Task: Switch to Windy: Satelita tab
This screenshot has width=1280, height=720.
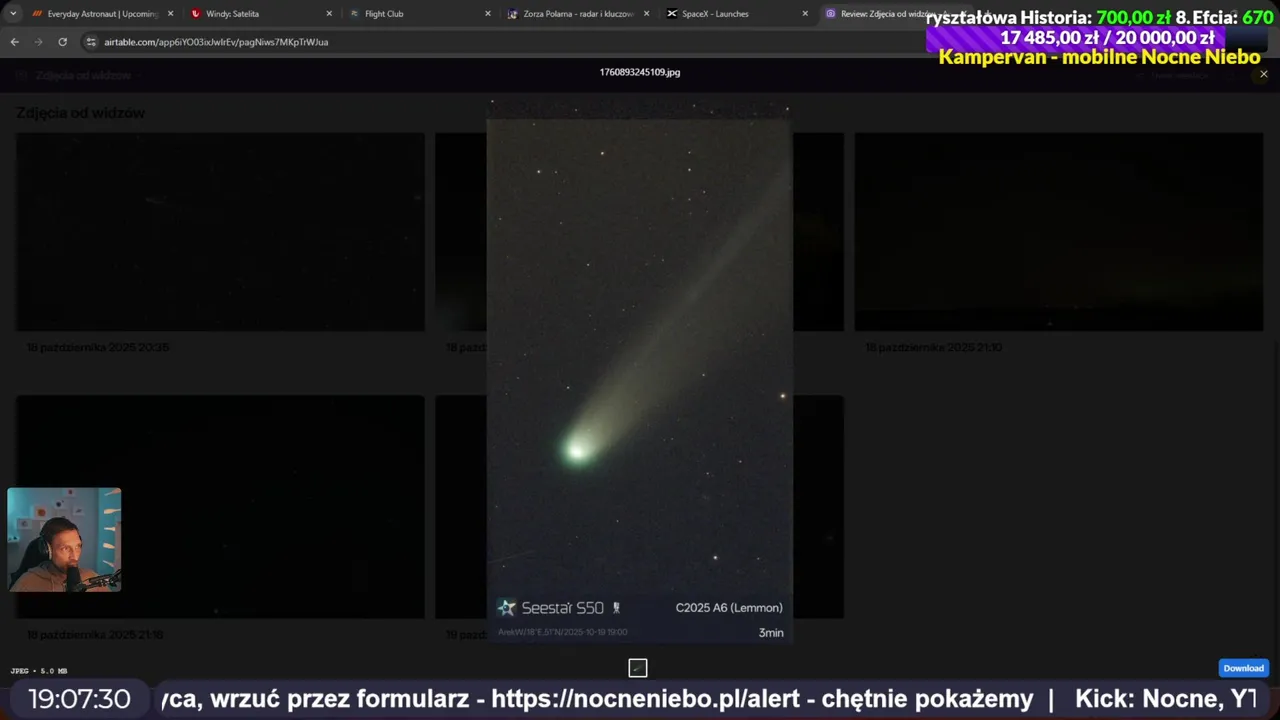Action: coord(262,14)
